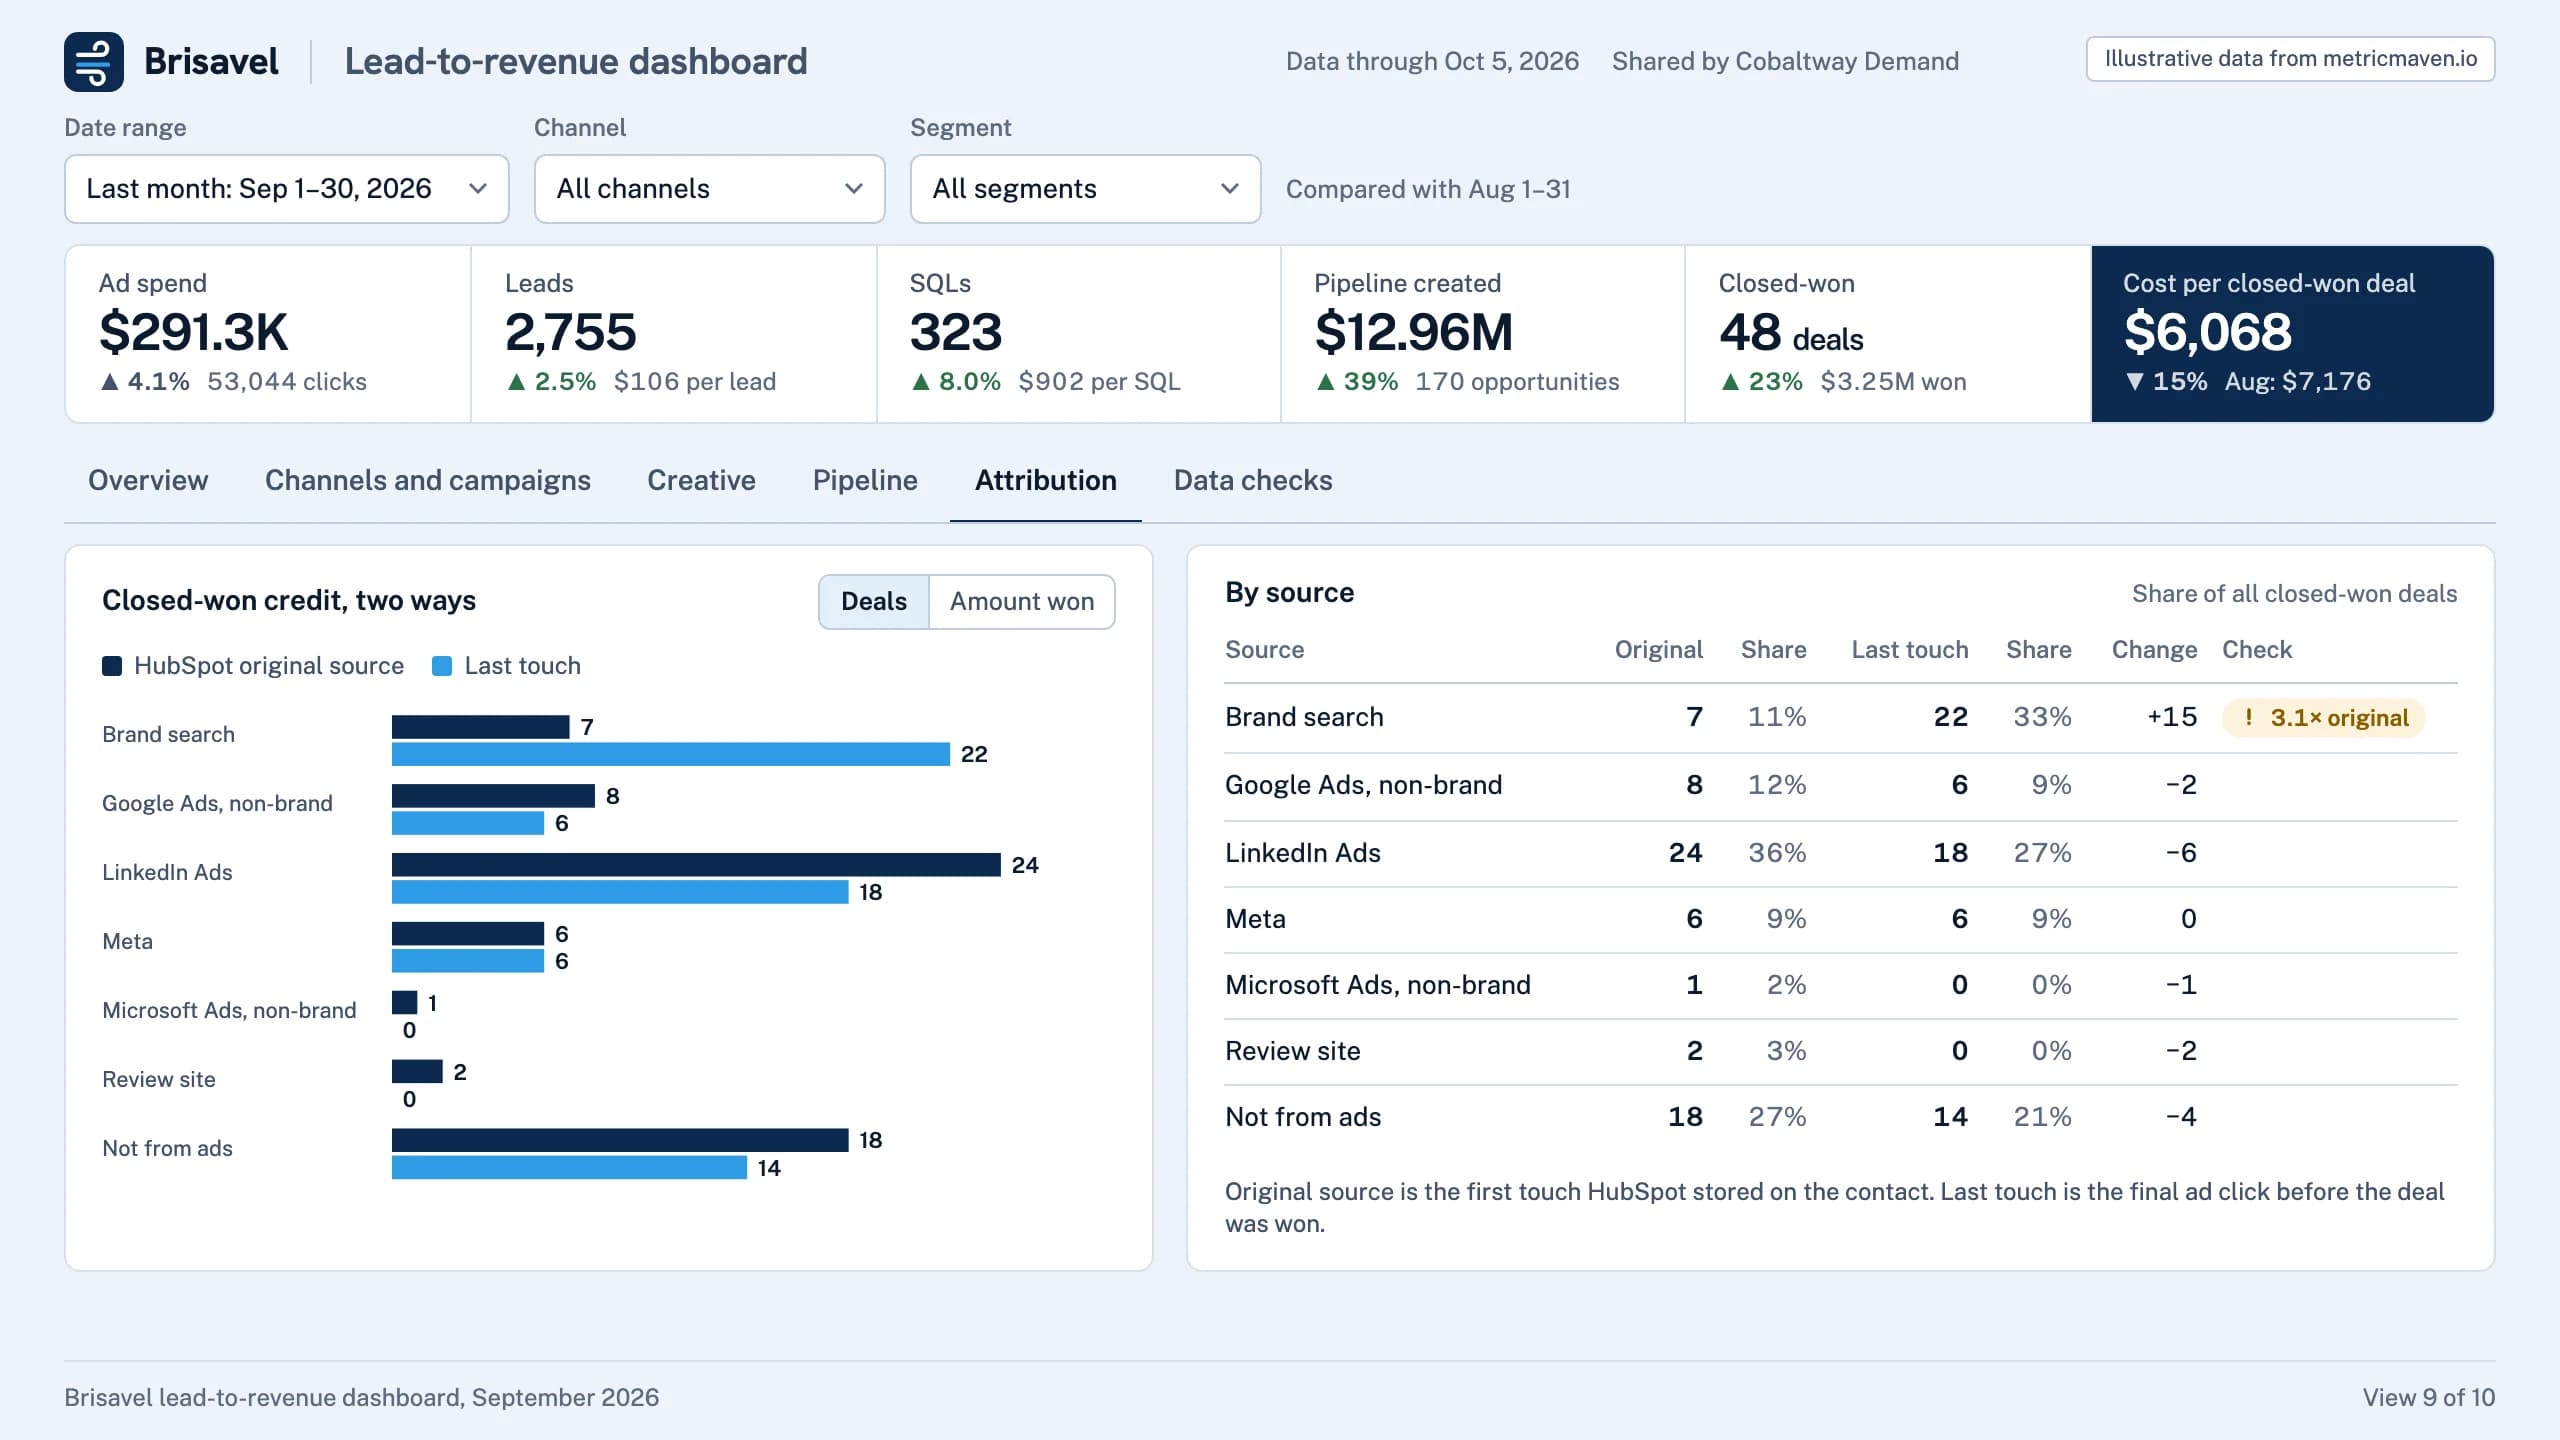Viewport: 2560px width, 1440px height.
Task: Click the Leads 2.5% up-arrow indicator
Action: coord(516,382)
